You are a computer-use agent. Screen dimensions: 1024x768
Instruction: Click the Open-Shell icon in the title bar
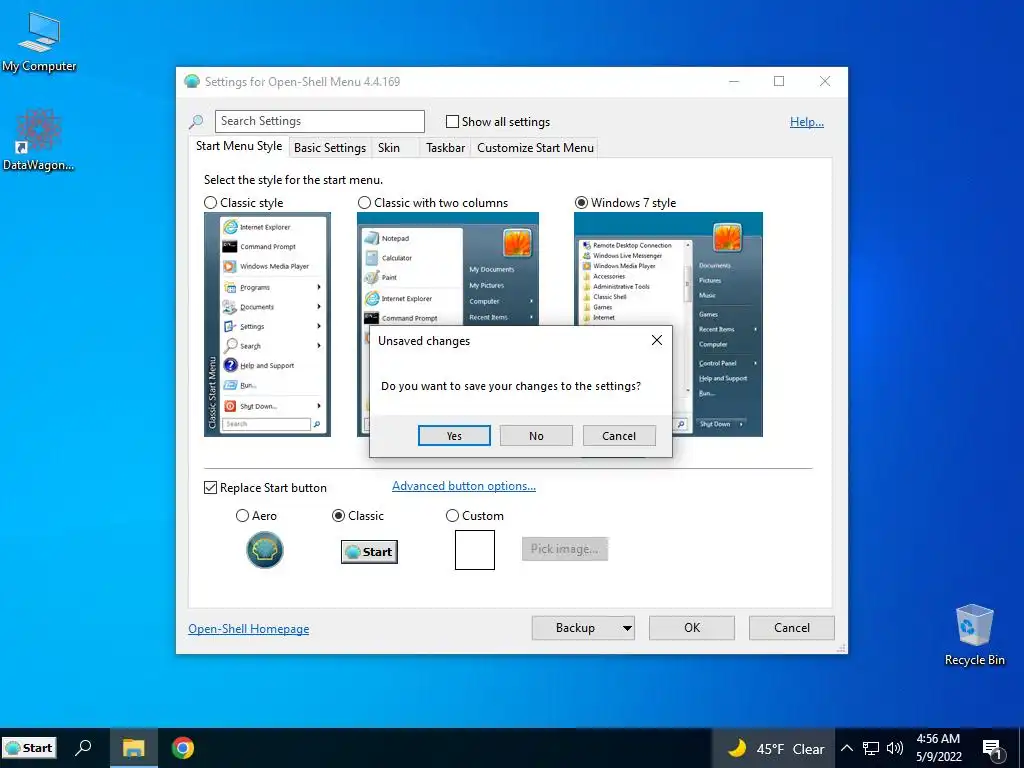coord(192,82)
